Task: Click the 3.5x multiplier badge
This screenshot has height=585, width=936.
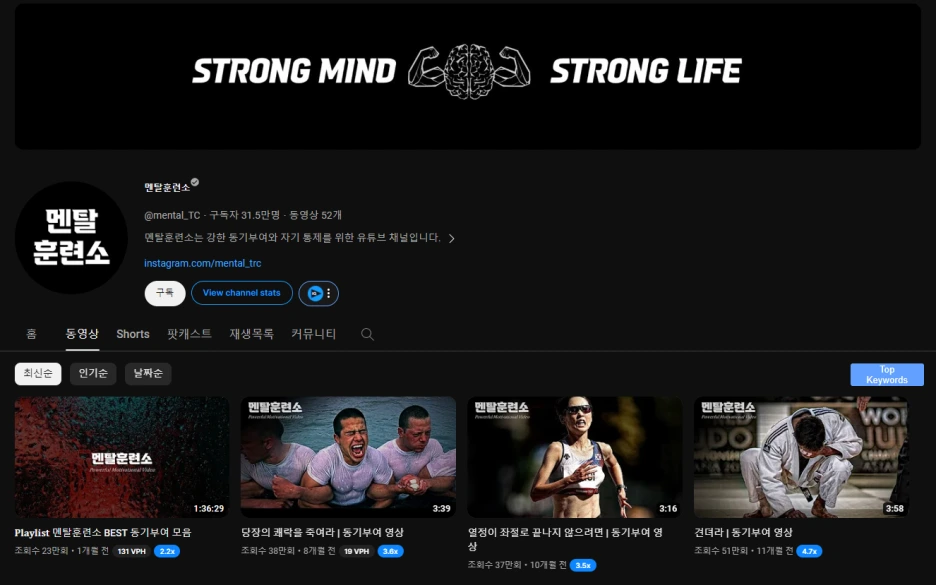Action: point(583,565)
